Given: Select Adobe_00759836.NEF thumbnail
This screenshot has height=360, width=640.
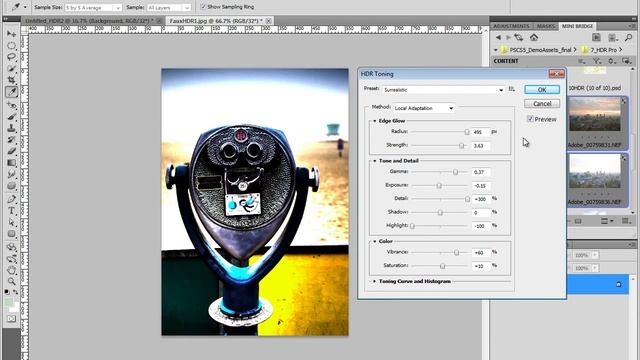Looking at the screenshot, I should (x=595, y=171).
